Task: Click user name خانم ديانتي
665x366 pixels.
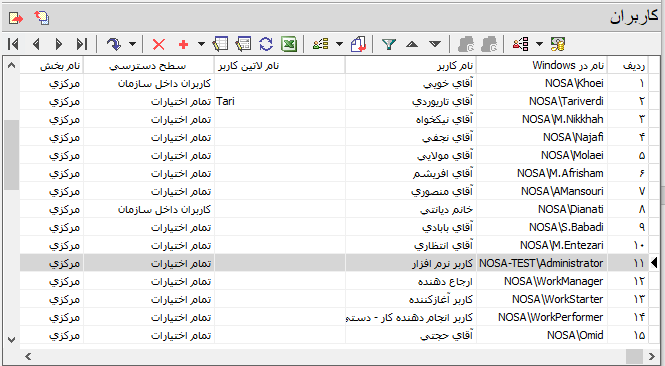Action: coord(446,210)
